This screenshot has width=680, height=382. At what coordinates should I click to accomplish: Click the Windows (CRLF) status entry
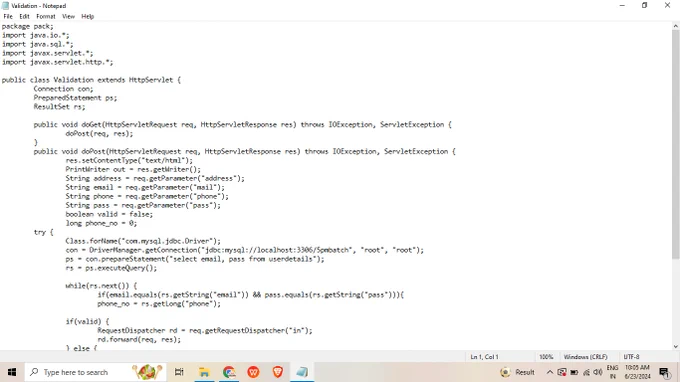585,357
